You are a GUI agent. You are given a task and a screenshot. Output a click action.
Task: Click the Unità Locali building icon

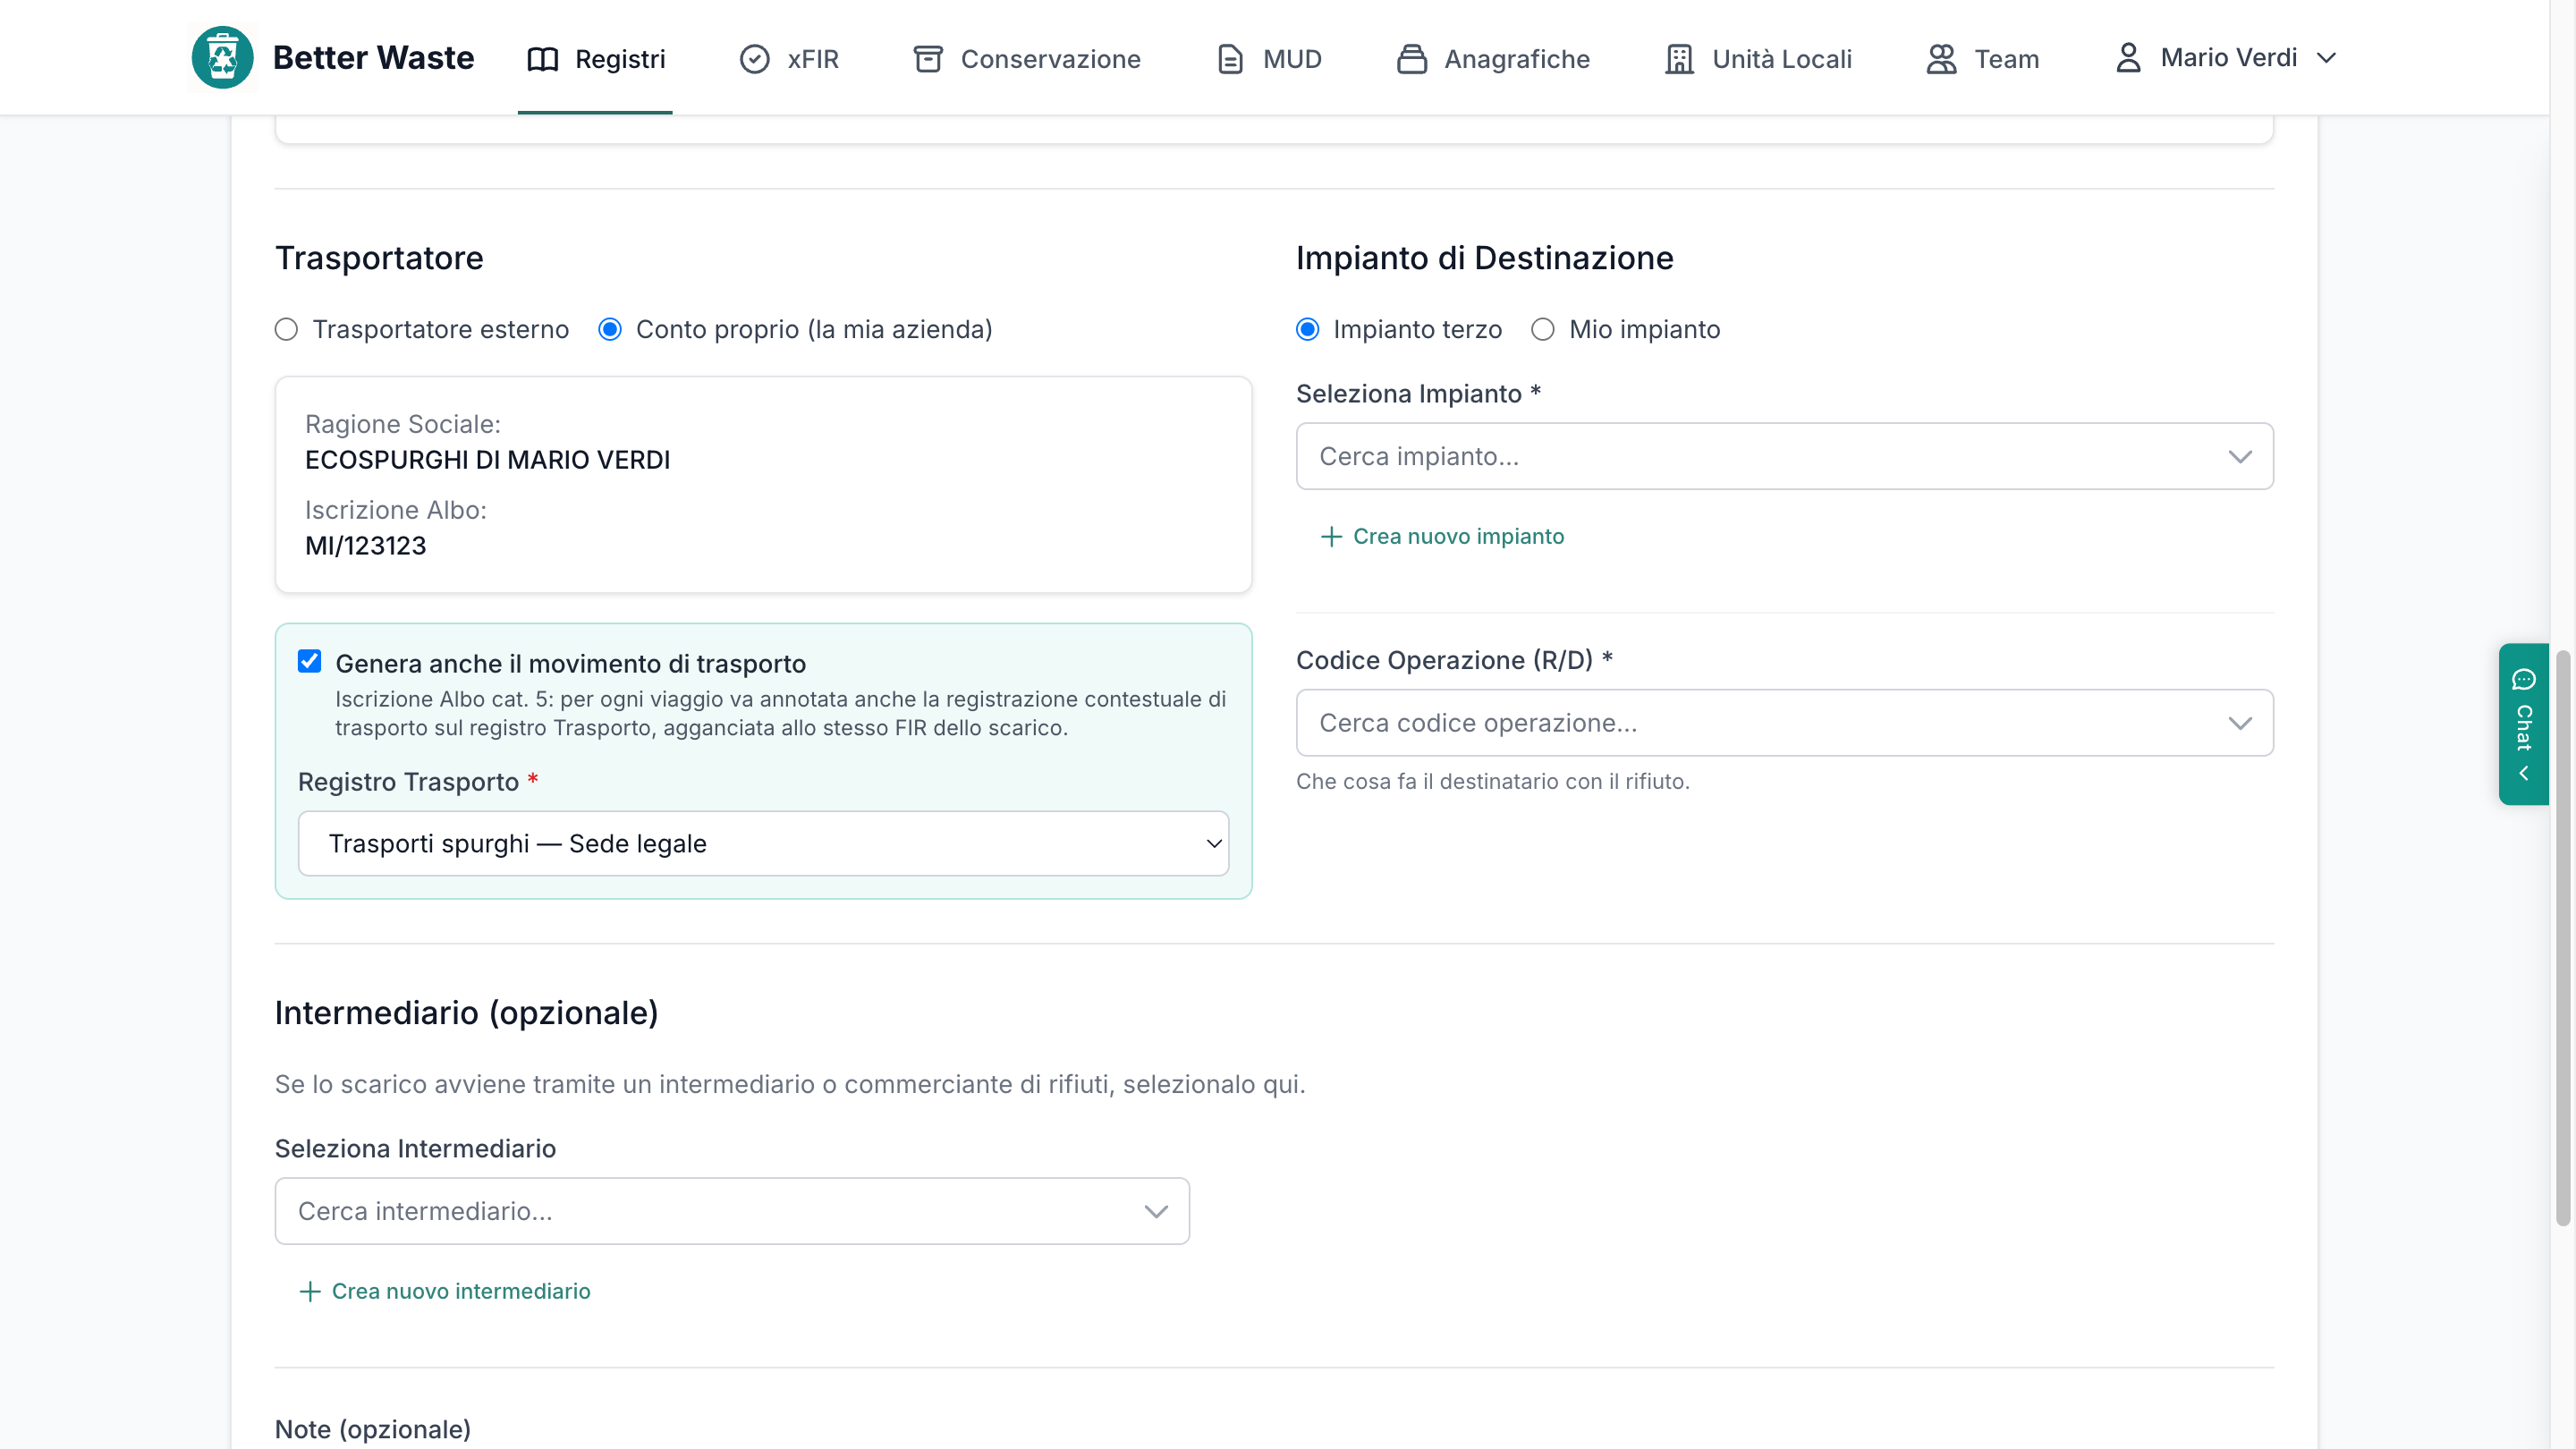pos(1680,59)
